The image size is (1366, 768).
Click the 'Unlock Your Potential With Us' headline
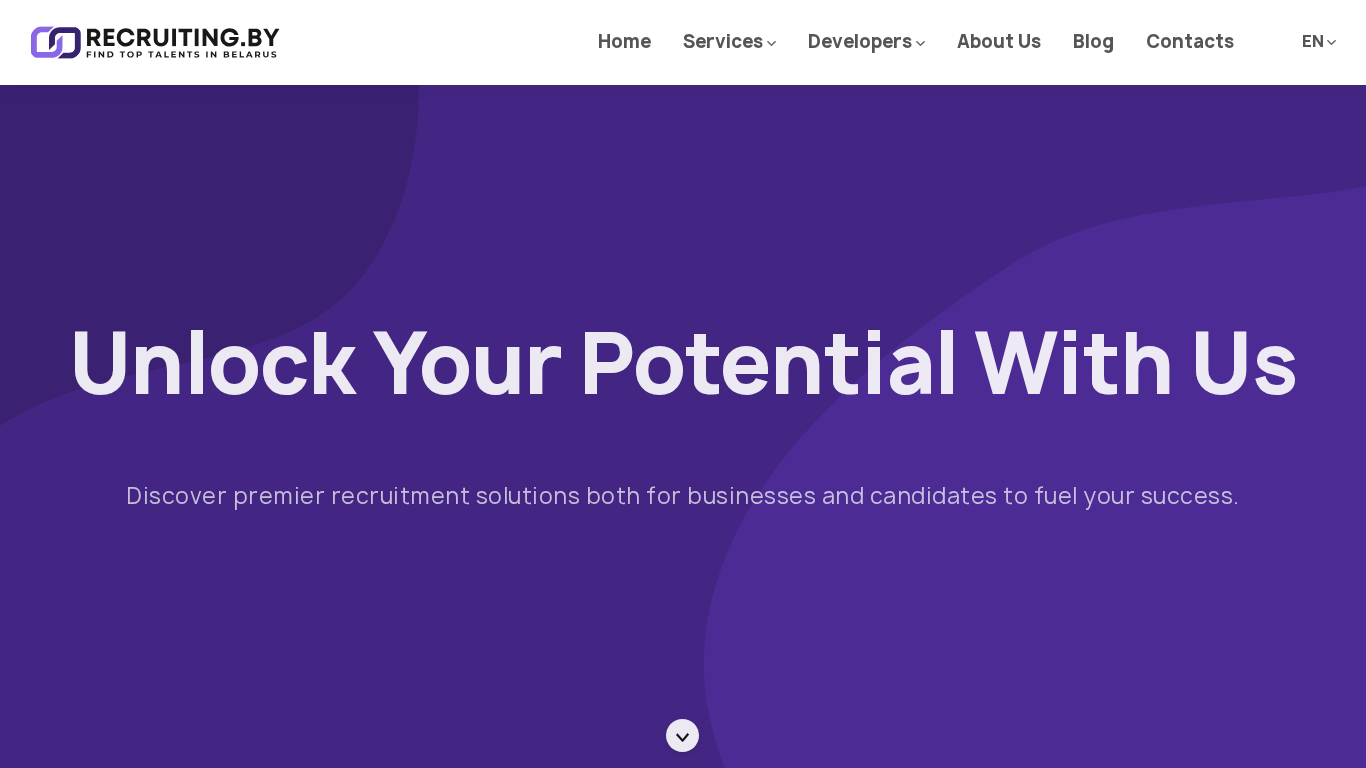683,362
